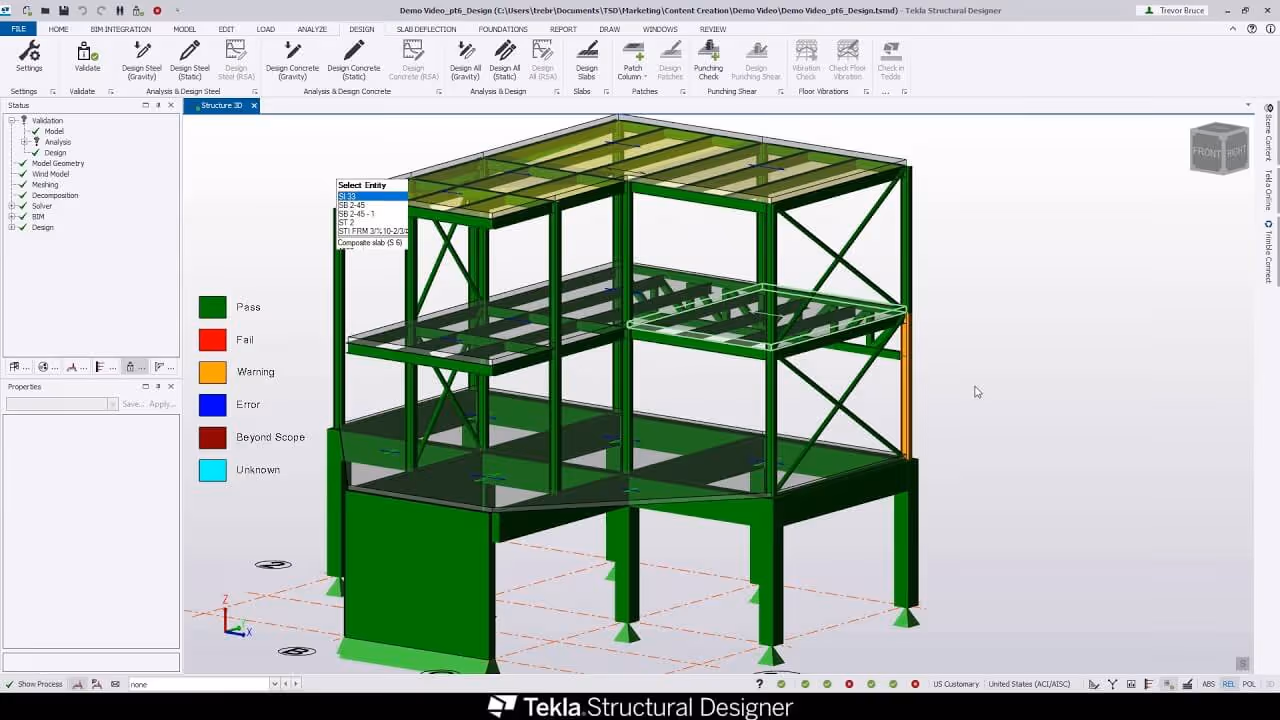Image resolution: width=1280 pixels, height=720 pixels.
Task: Click the red Fail legend swatch
Action: [x=212, y=340]
